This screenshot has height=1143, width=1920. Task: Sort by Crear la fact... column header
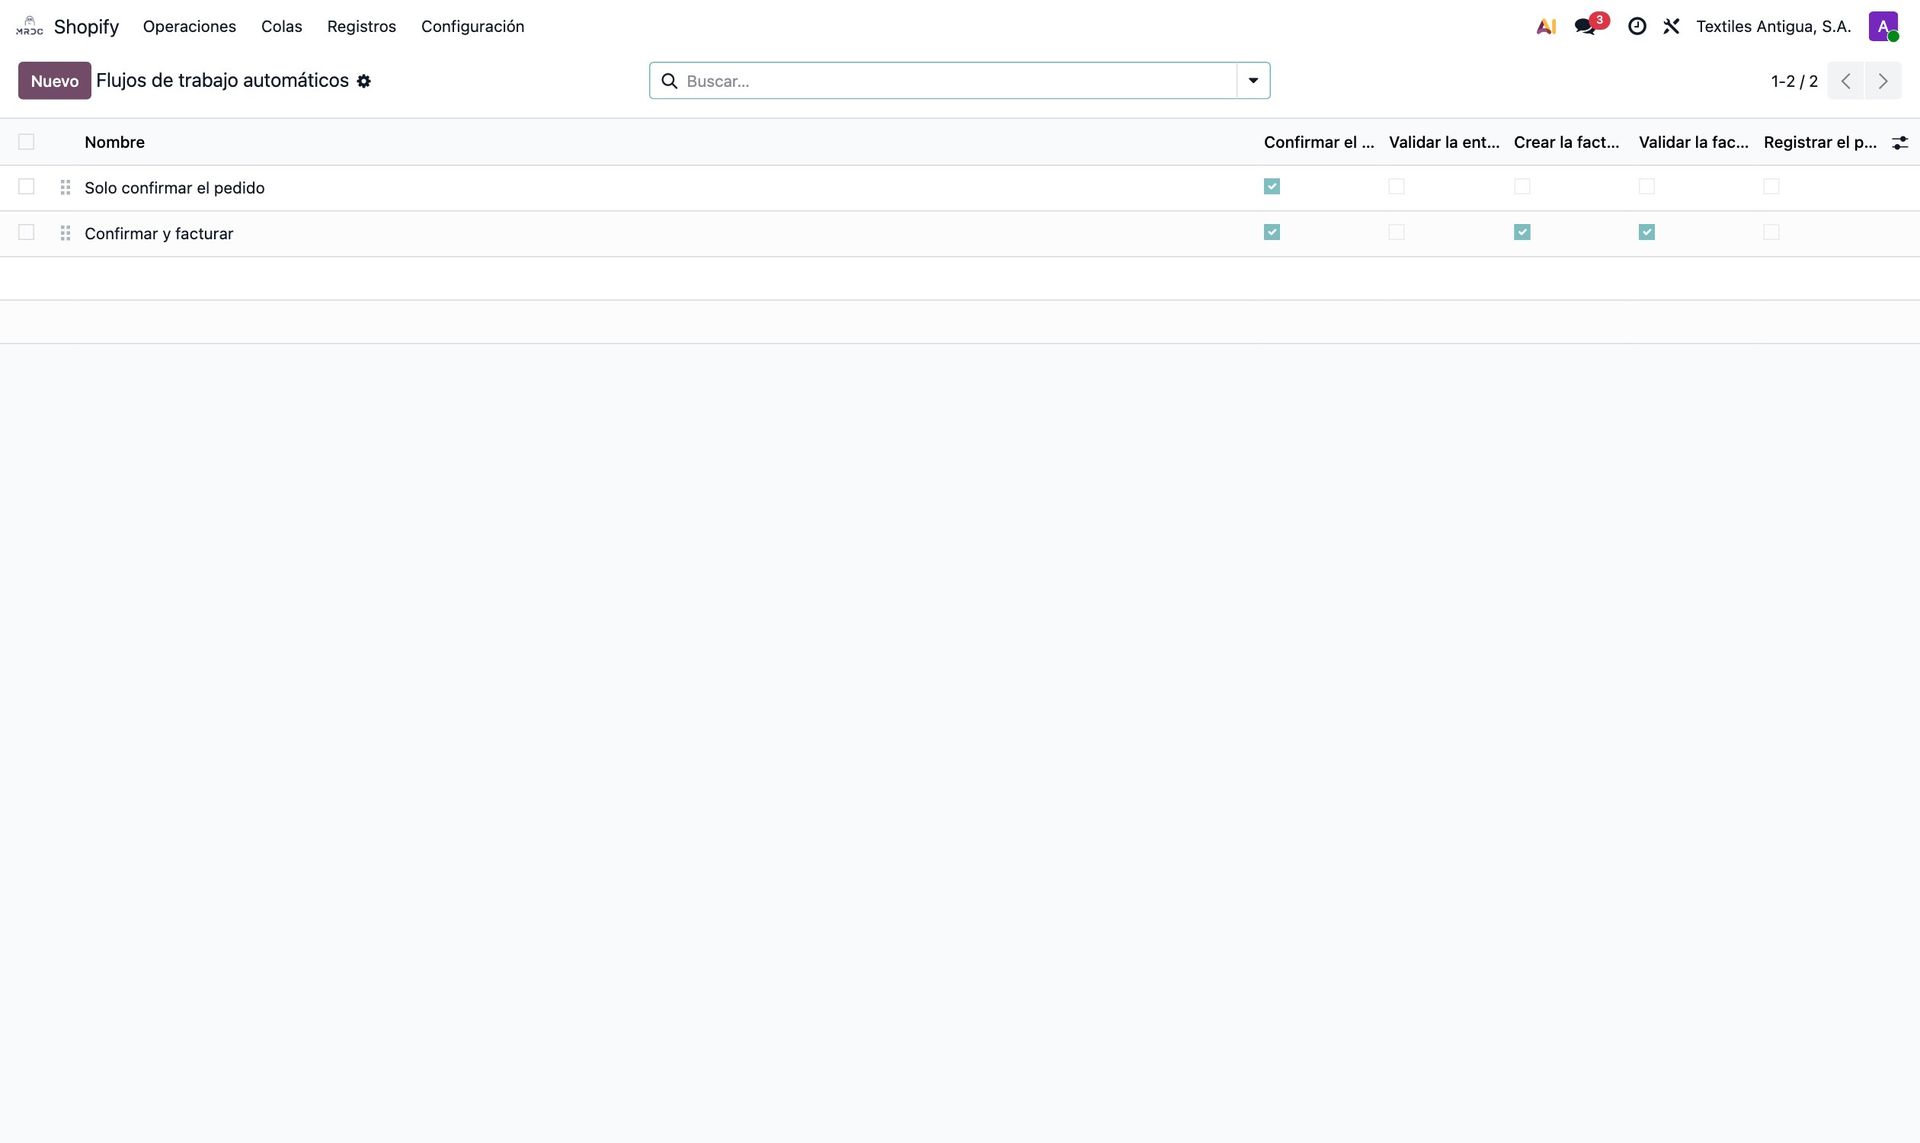click(x=1566, y=142)
